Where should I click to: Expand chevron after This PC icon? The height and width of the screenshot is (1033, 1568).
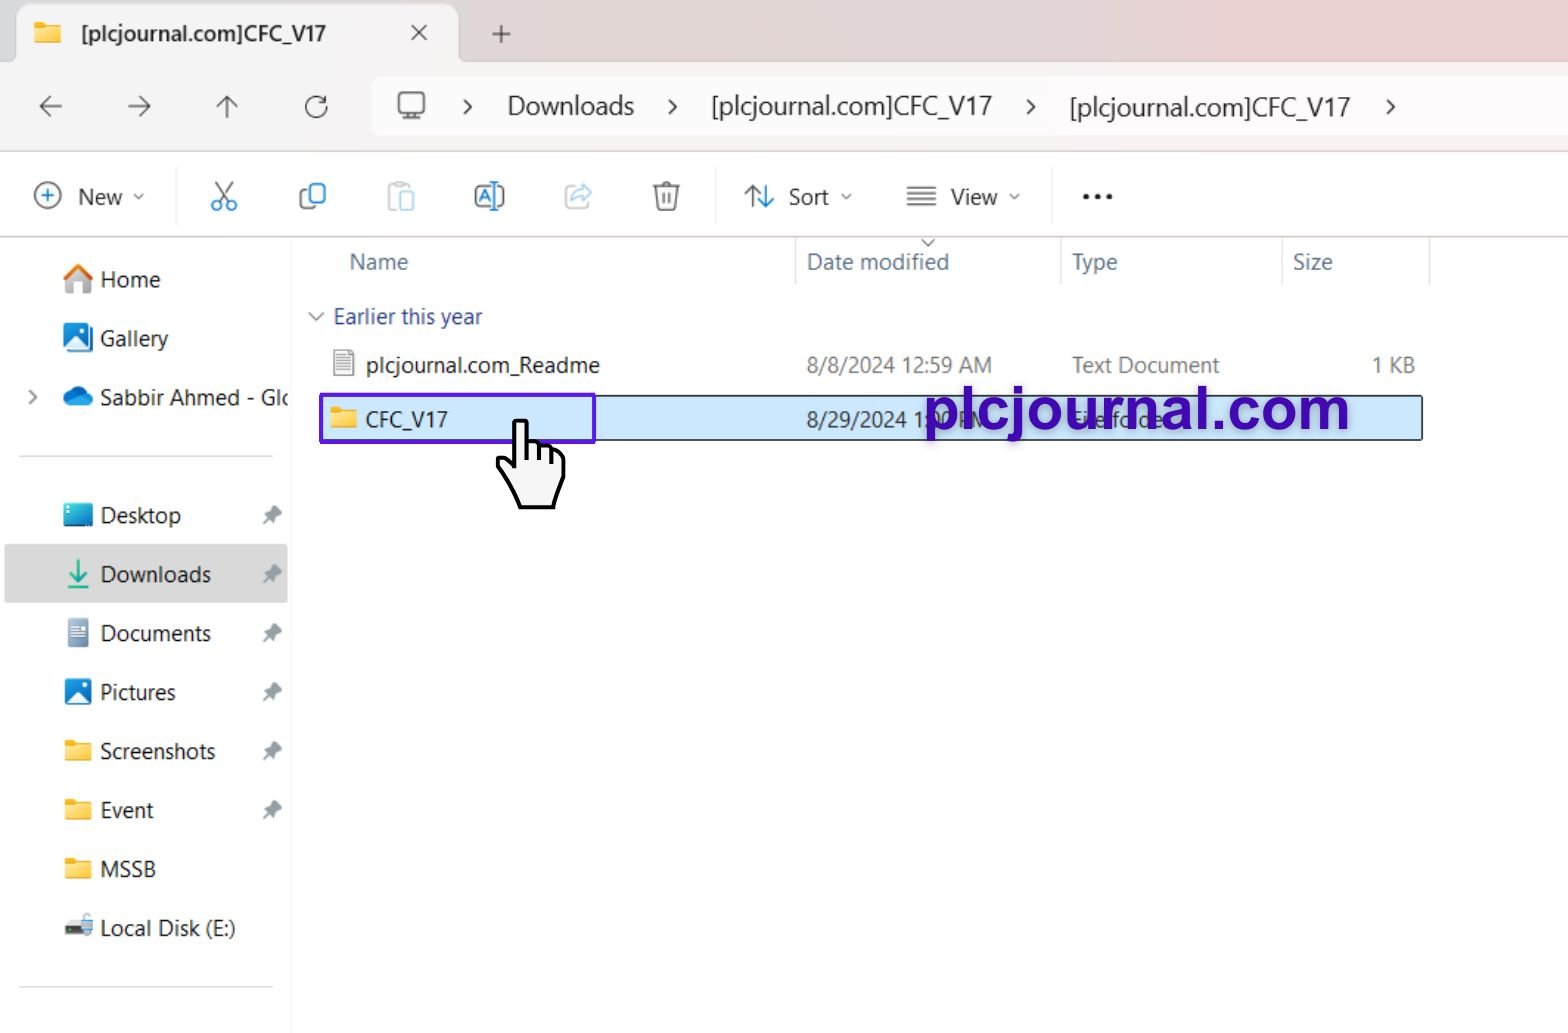(x=467, y=106)
